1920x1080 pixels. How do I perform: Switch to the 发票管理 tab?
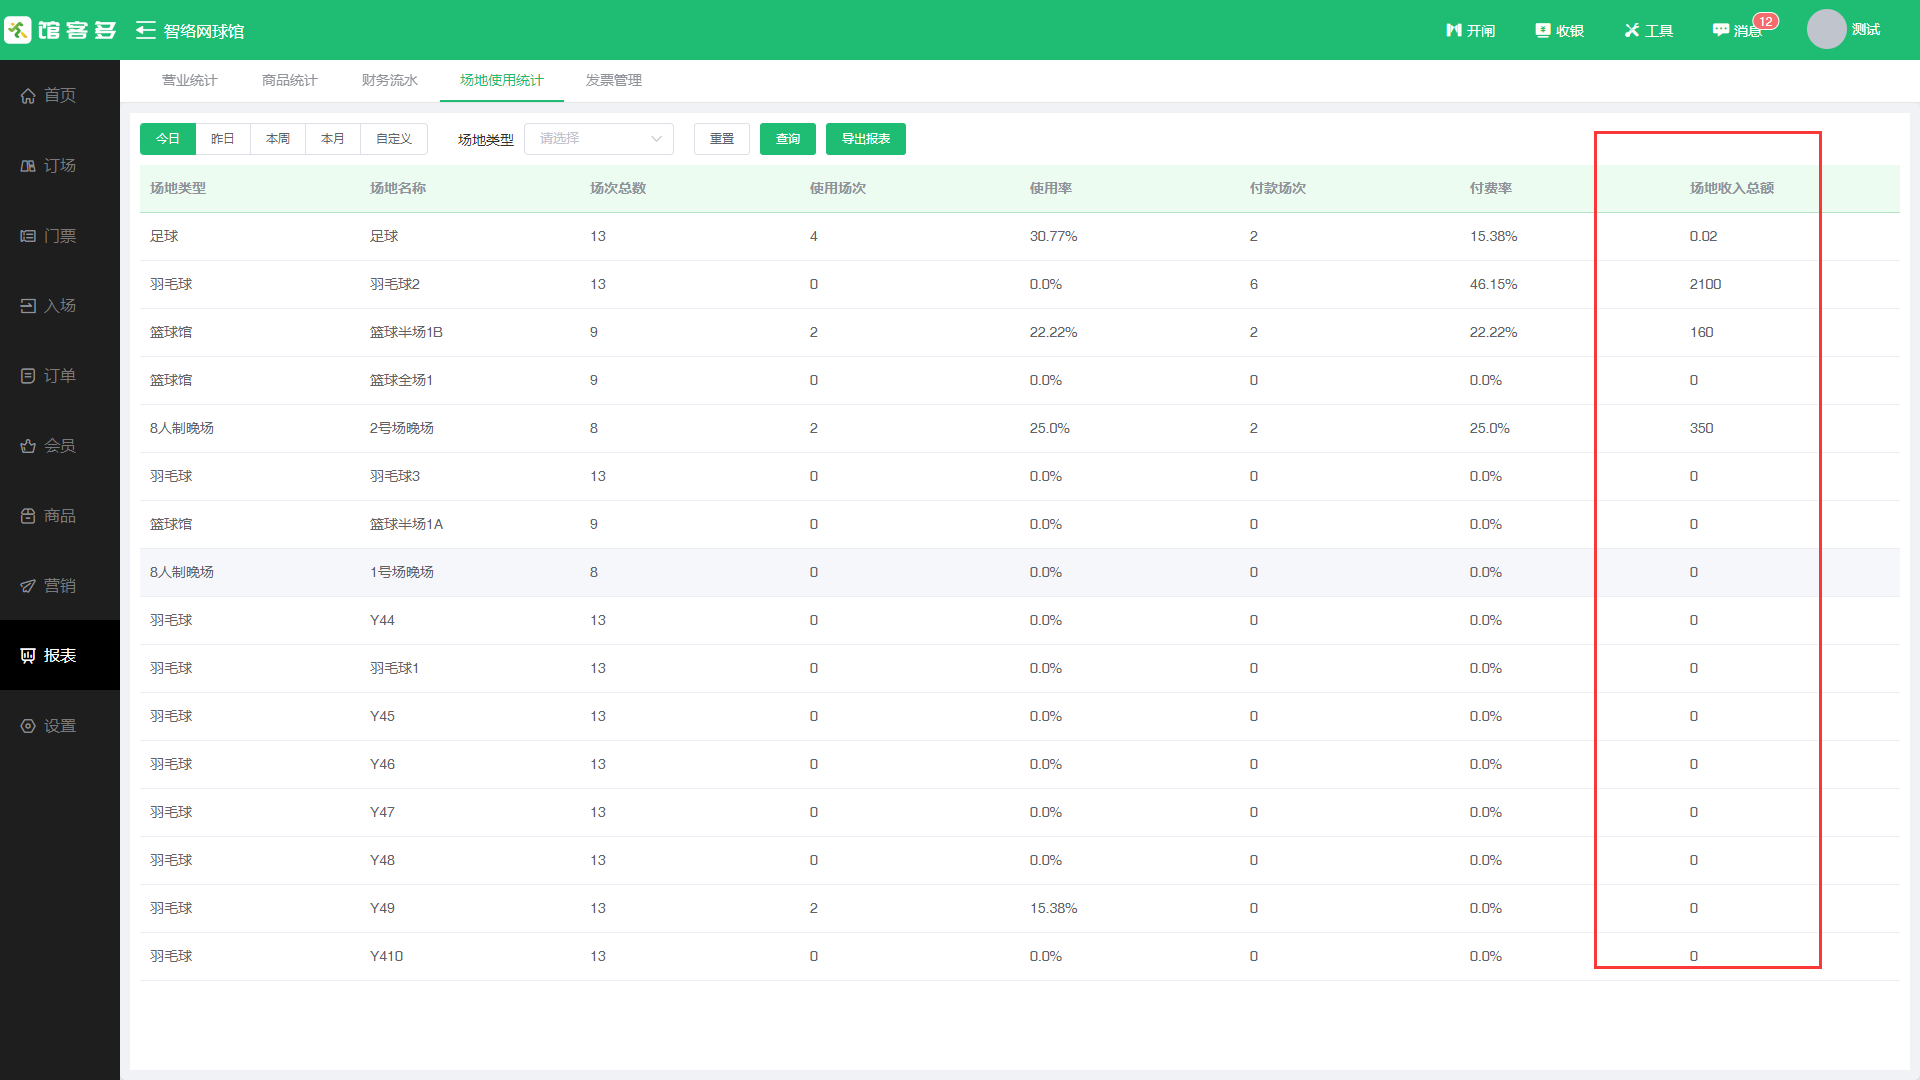tap(614, 80)
